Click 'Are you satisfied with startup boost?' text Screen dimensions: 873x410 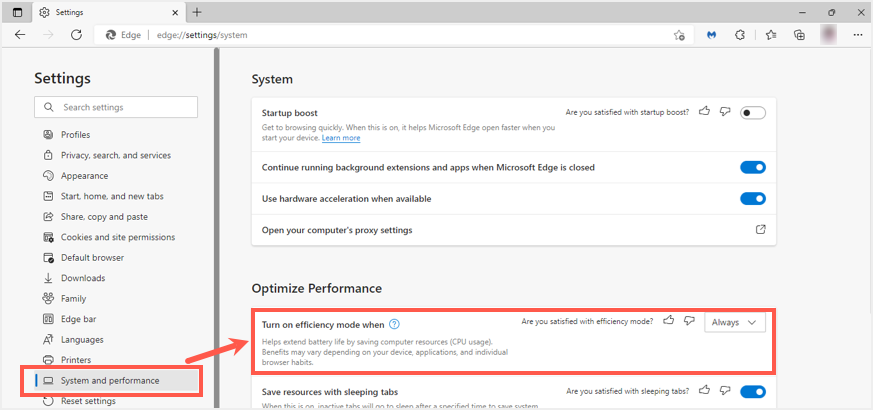627,112
